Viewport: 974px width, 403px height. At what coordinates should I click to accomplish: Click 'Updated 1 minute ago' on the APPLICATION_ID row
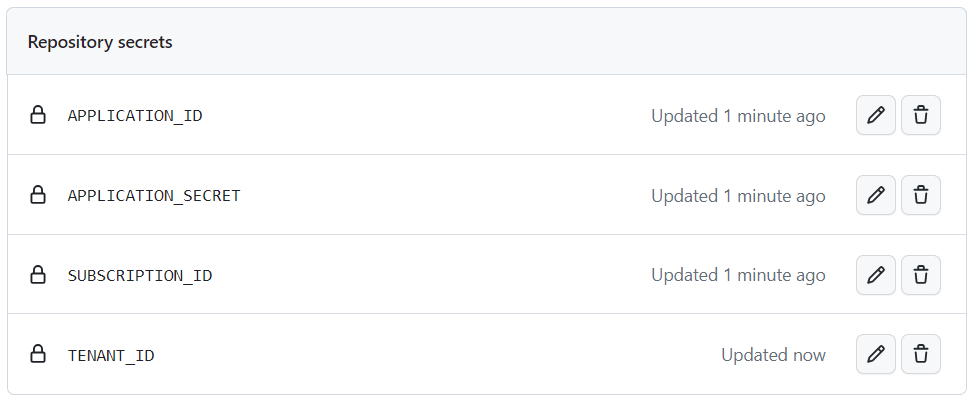(x=739, y=116)
